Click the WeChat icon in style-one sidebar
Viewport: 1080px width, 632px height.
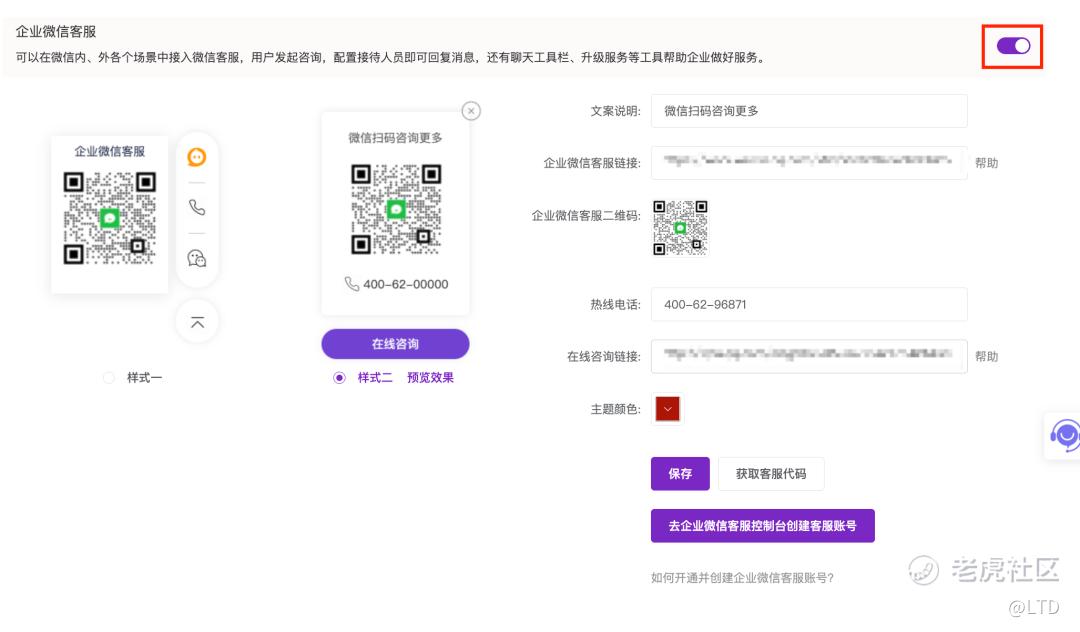point(197,258)
